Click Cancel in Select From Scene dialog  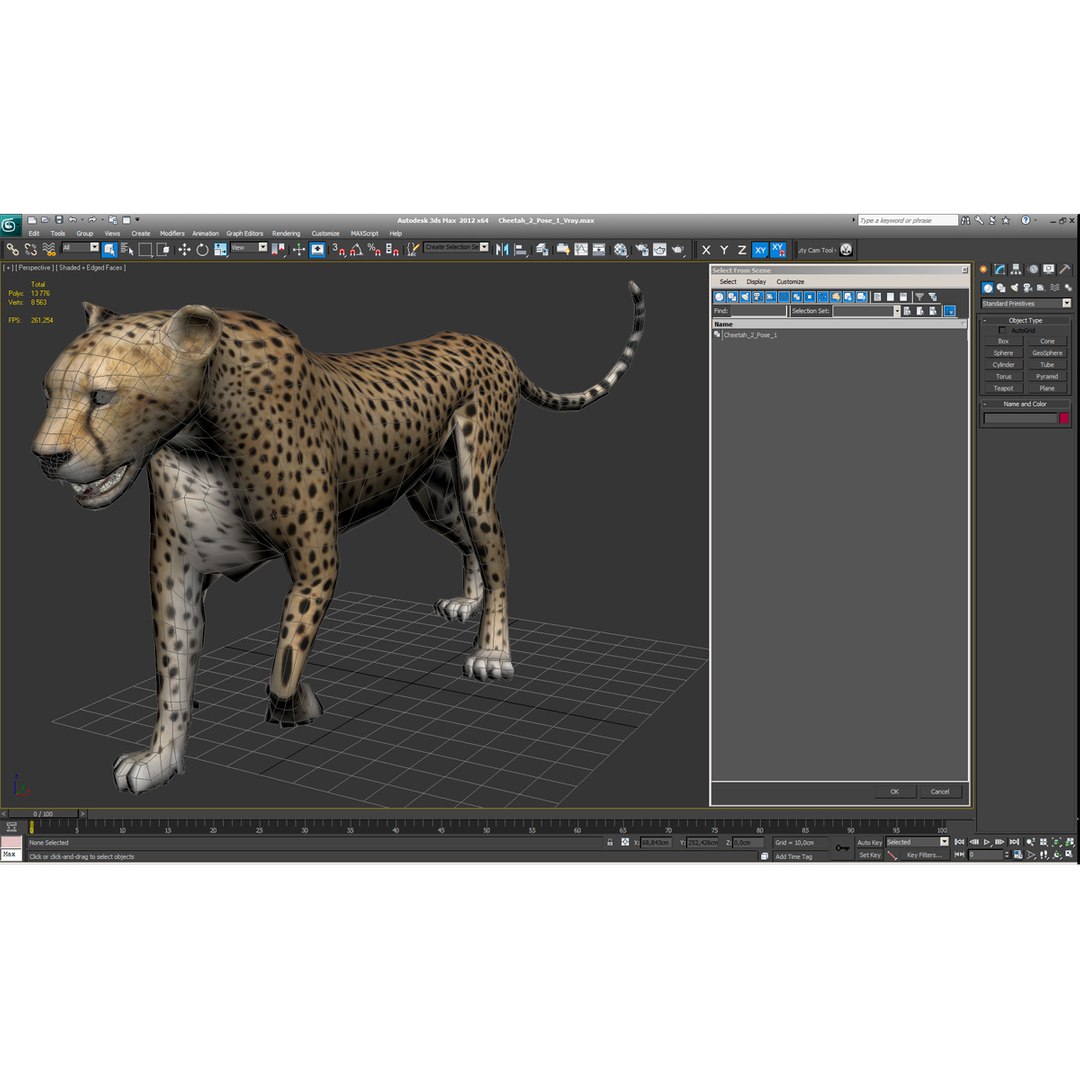coord(940,791)
